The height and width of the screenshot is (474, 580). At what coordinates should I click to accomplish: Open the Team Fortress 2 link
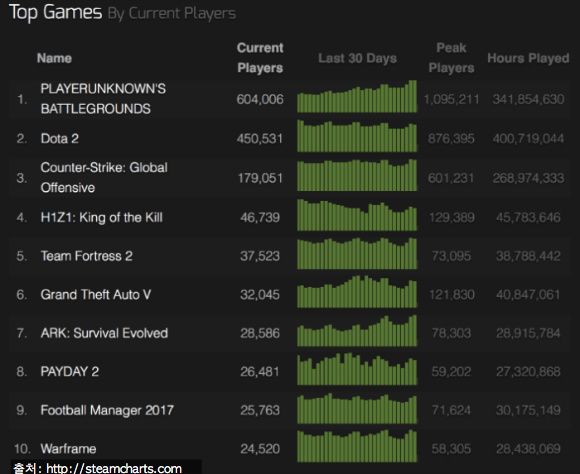(87, 256)
